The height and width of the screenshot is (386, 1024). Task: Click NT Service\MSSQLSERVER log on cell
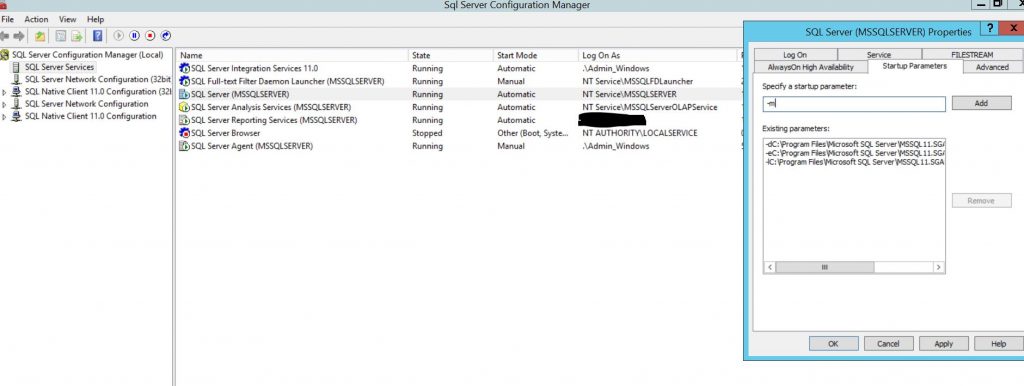629,95
